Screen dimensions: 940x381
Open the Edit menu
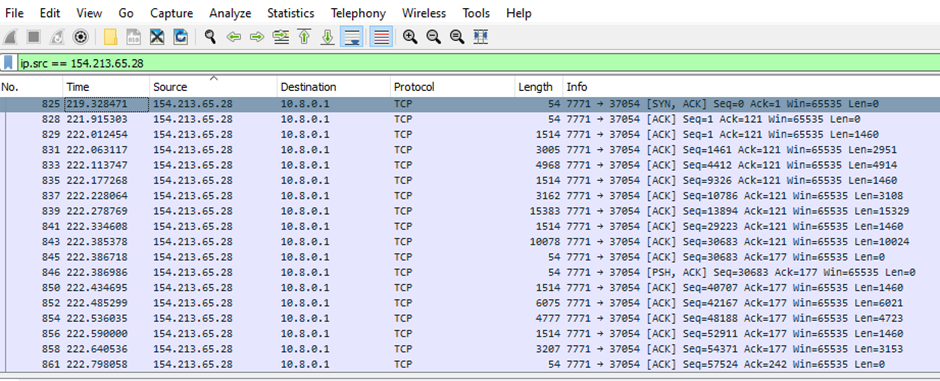coord(50,13)
